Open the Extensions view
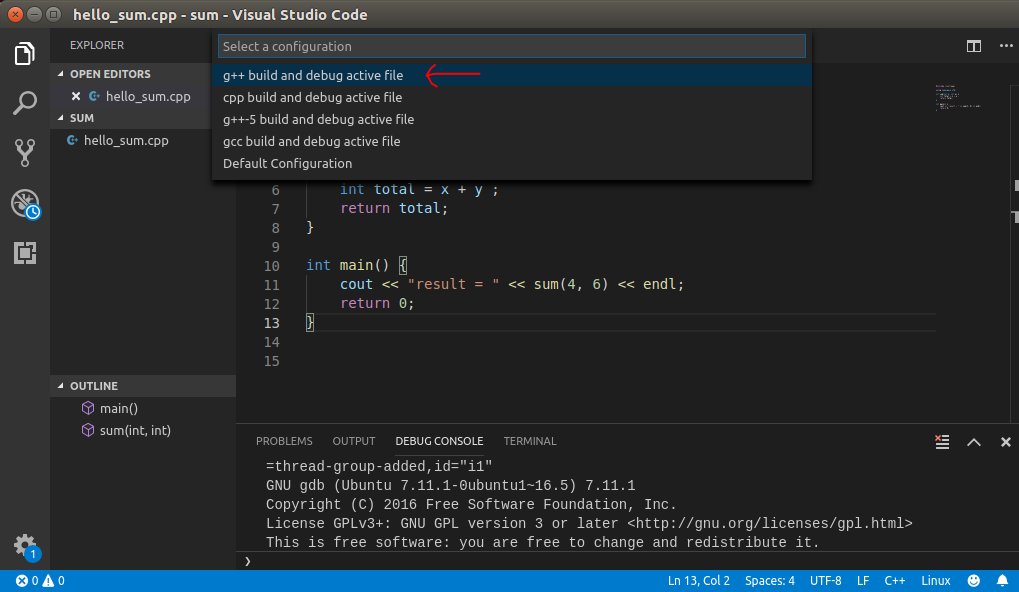Image resolution: width=1019 pixels, height=592 pixels. pyautogui.click(x=25, y=253)
